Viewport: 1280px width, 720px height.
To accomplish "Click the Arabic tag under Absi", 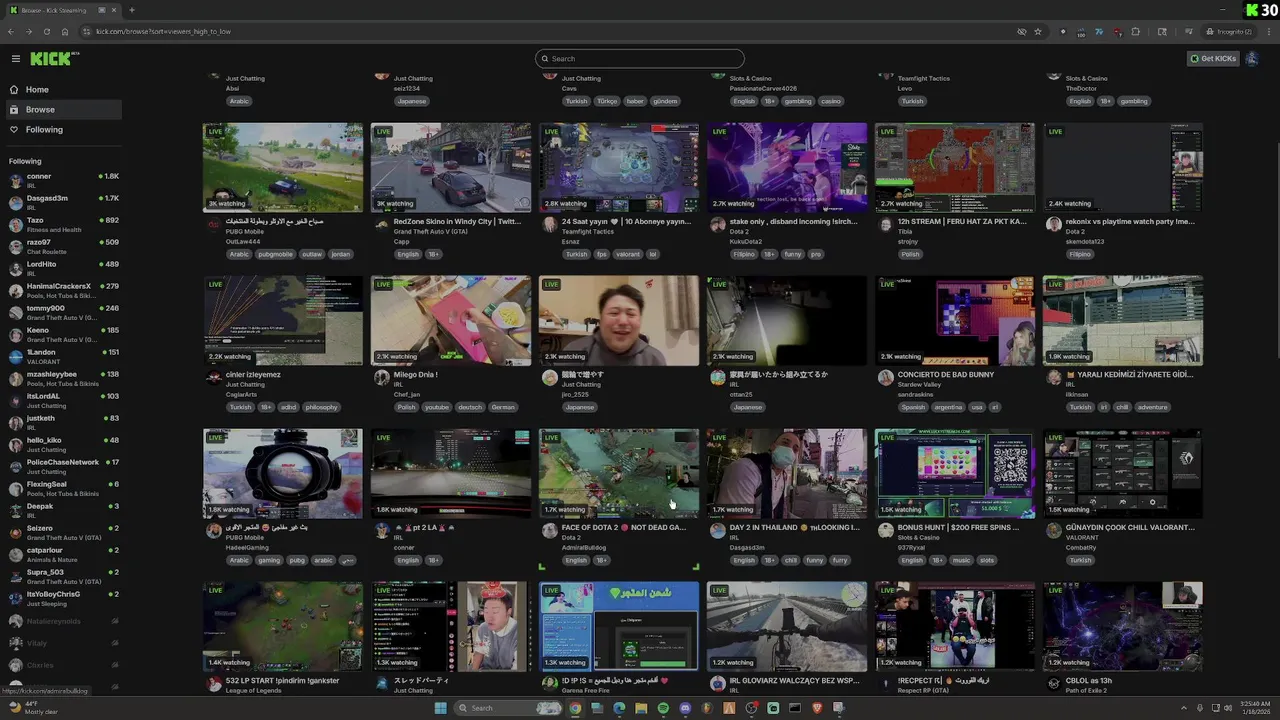I will (x=239, y=101).
